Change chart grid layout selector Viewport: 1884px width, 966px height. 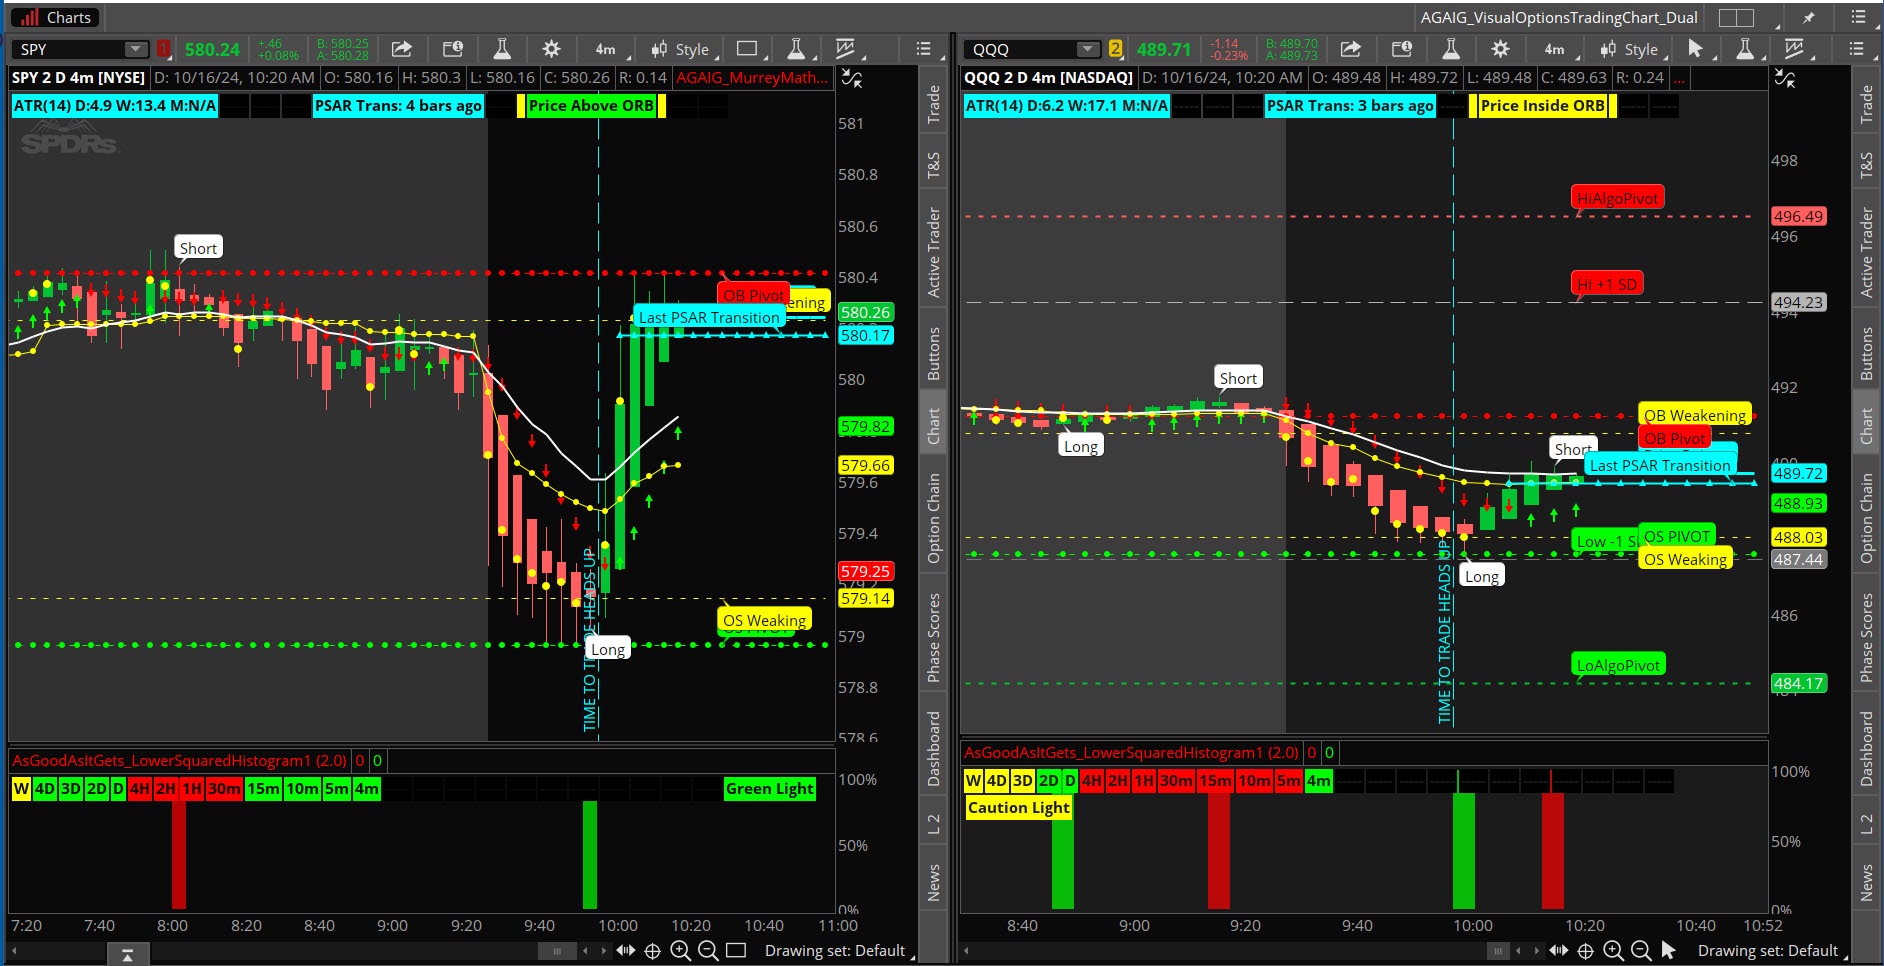point(1737,17)
